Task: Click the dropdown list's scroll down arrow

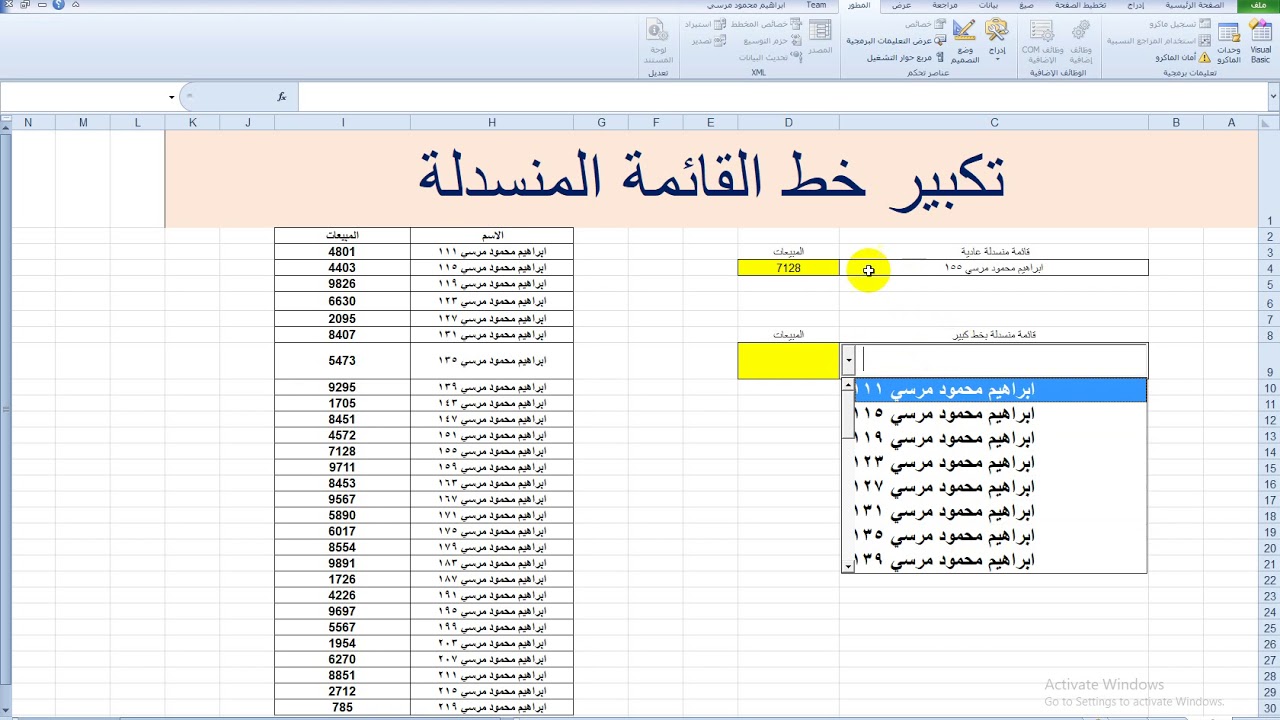Action: 849,566
